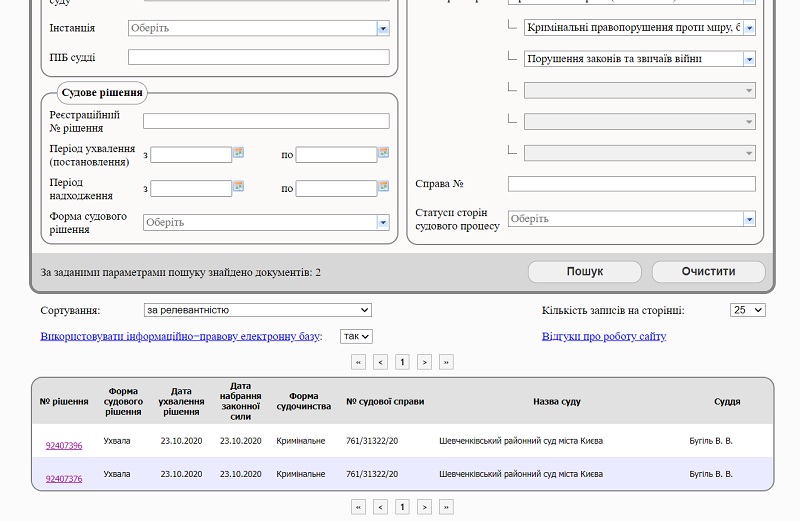Click next page arrow in bottom pagination
The width and height of the screenshot is (800, 521).
click(x=424, y=507)
